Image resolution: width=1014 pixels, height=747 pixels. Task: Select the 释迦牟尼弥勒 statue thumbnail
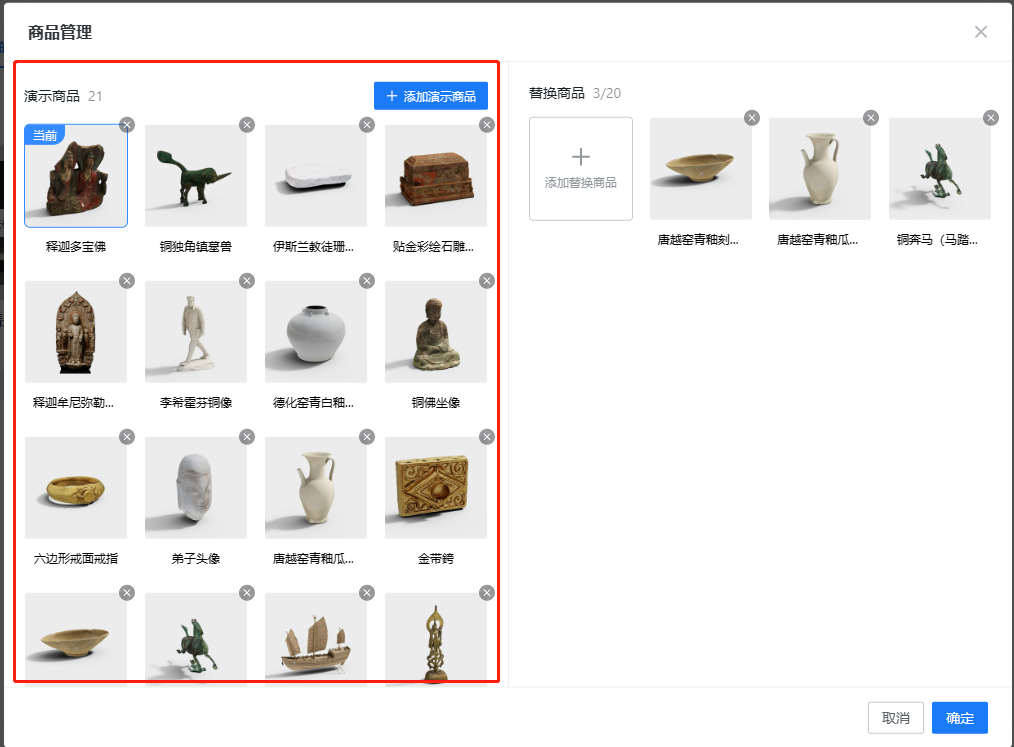76,331
